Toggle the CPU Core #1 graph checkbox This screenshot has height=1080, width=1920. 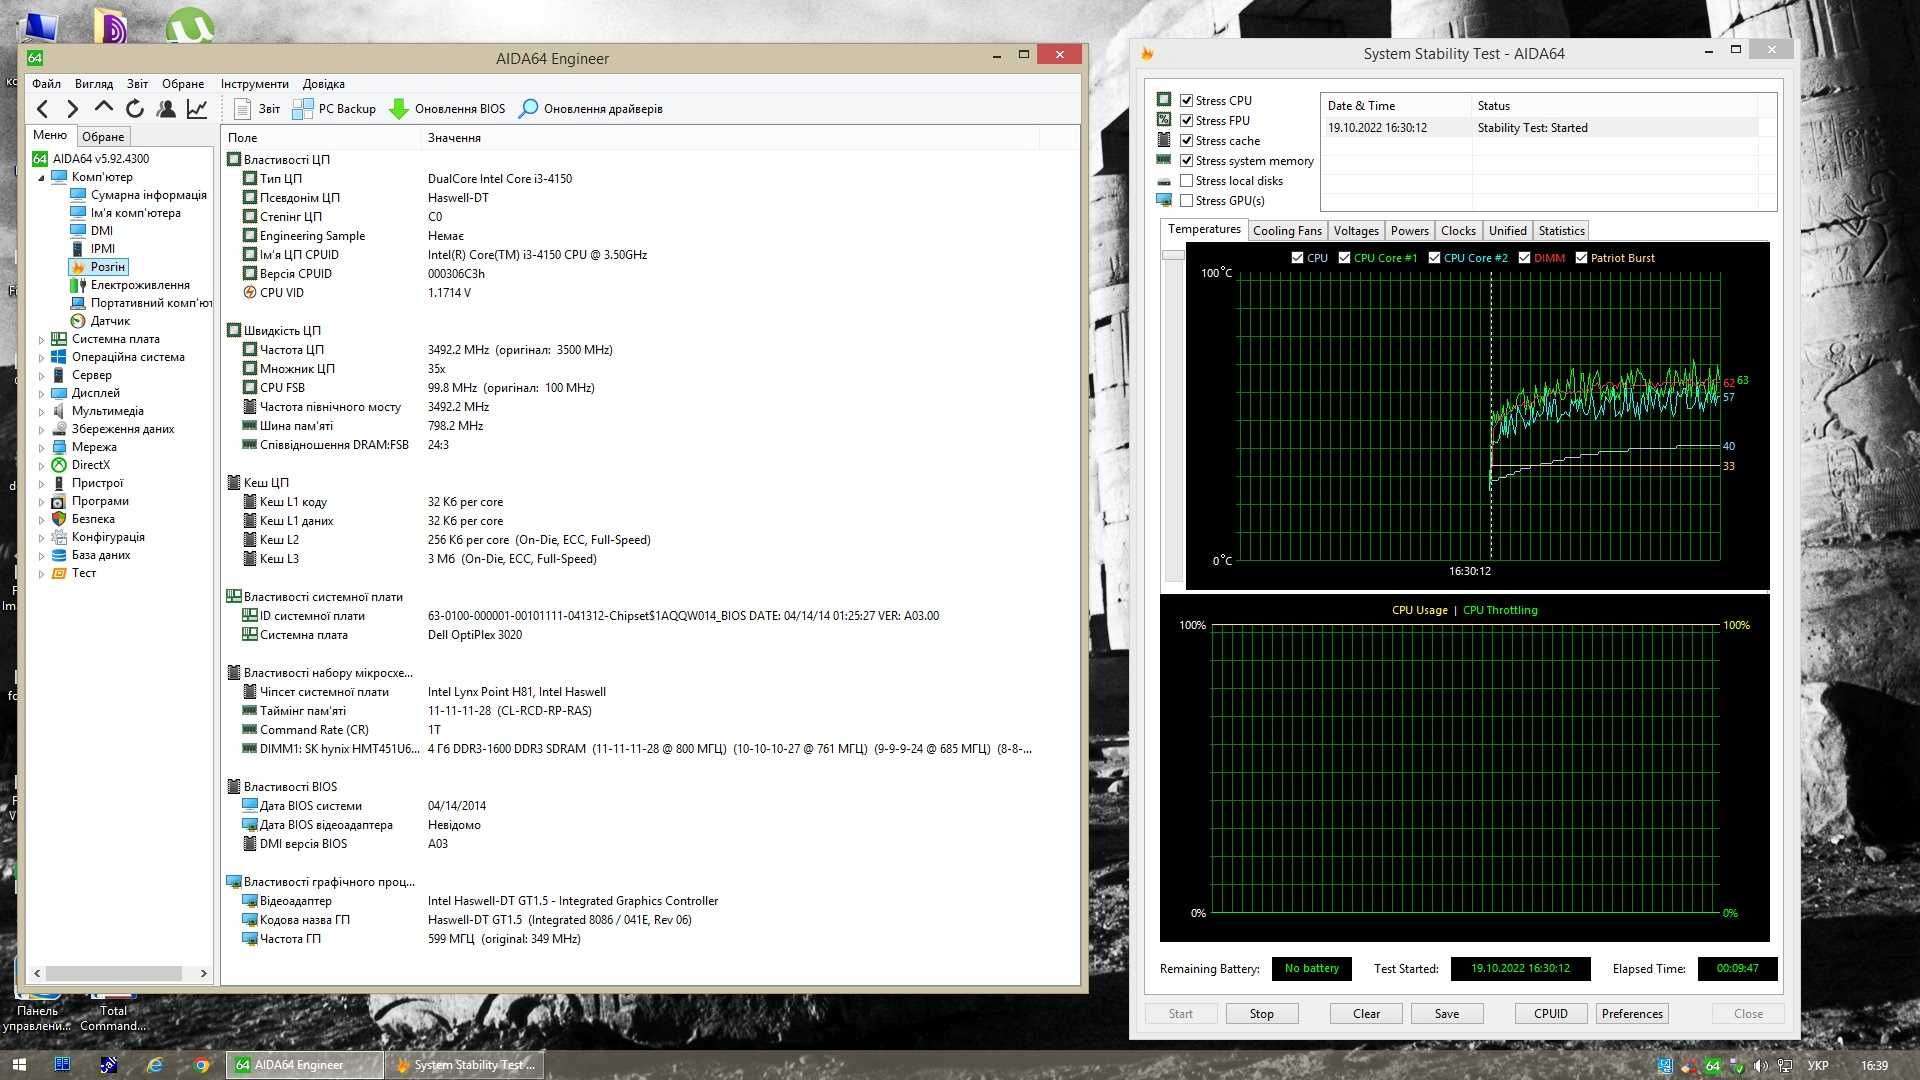(x=1344, y=258)
